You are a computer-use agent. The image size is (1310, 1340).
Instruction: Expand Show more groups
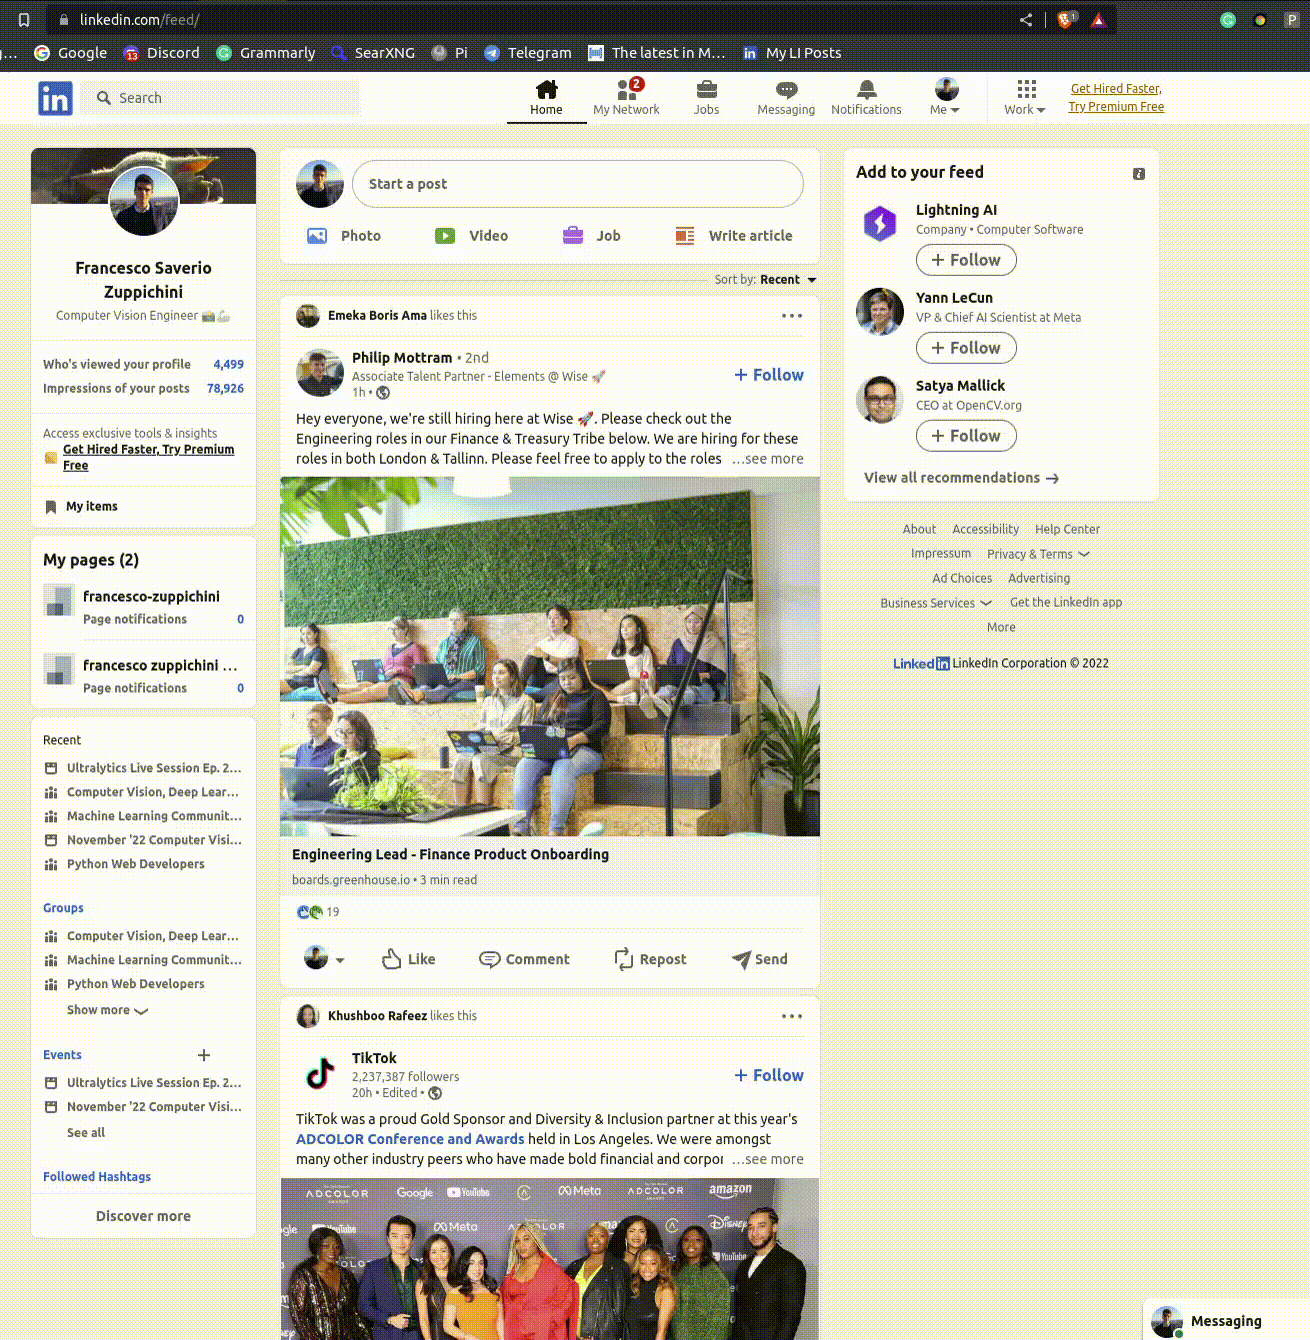pos(107,1010)
